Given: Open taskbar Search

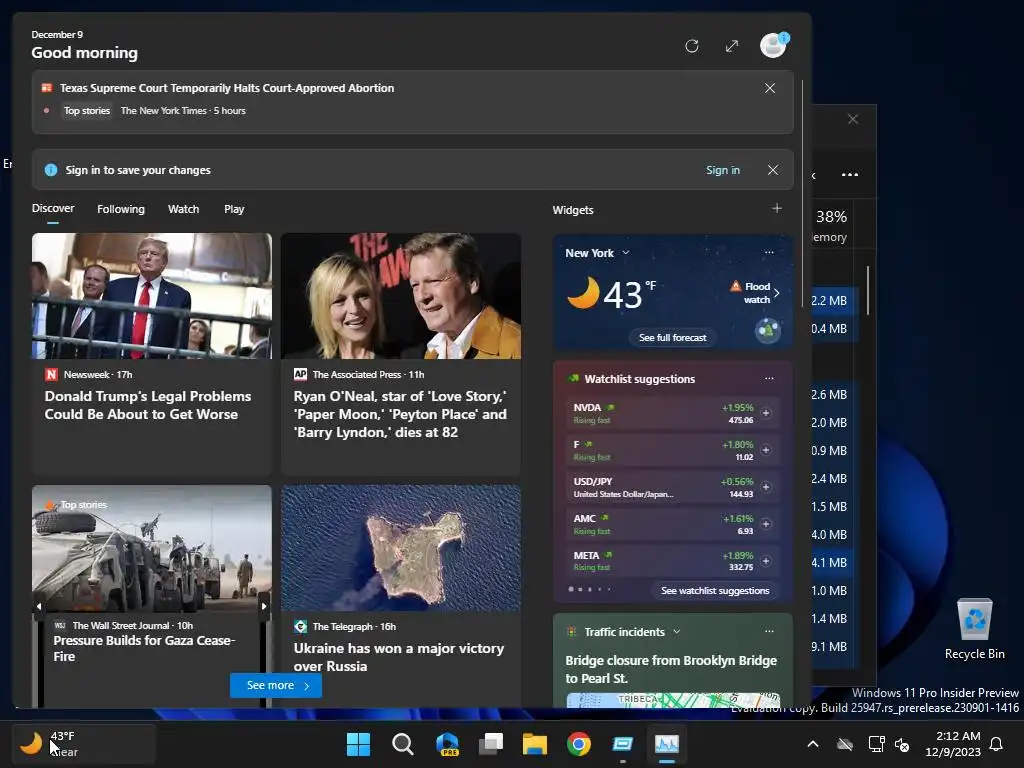Looking at the screenshot, I should (402, 744).
